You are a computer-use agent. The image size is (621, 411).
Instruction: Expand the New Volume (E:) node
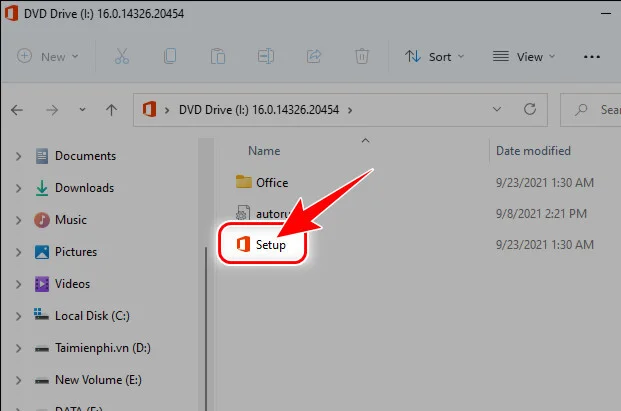pos(18,381)
